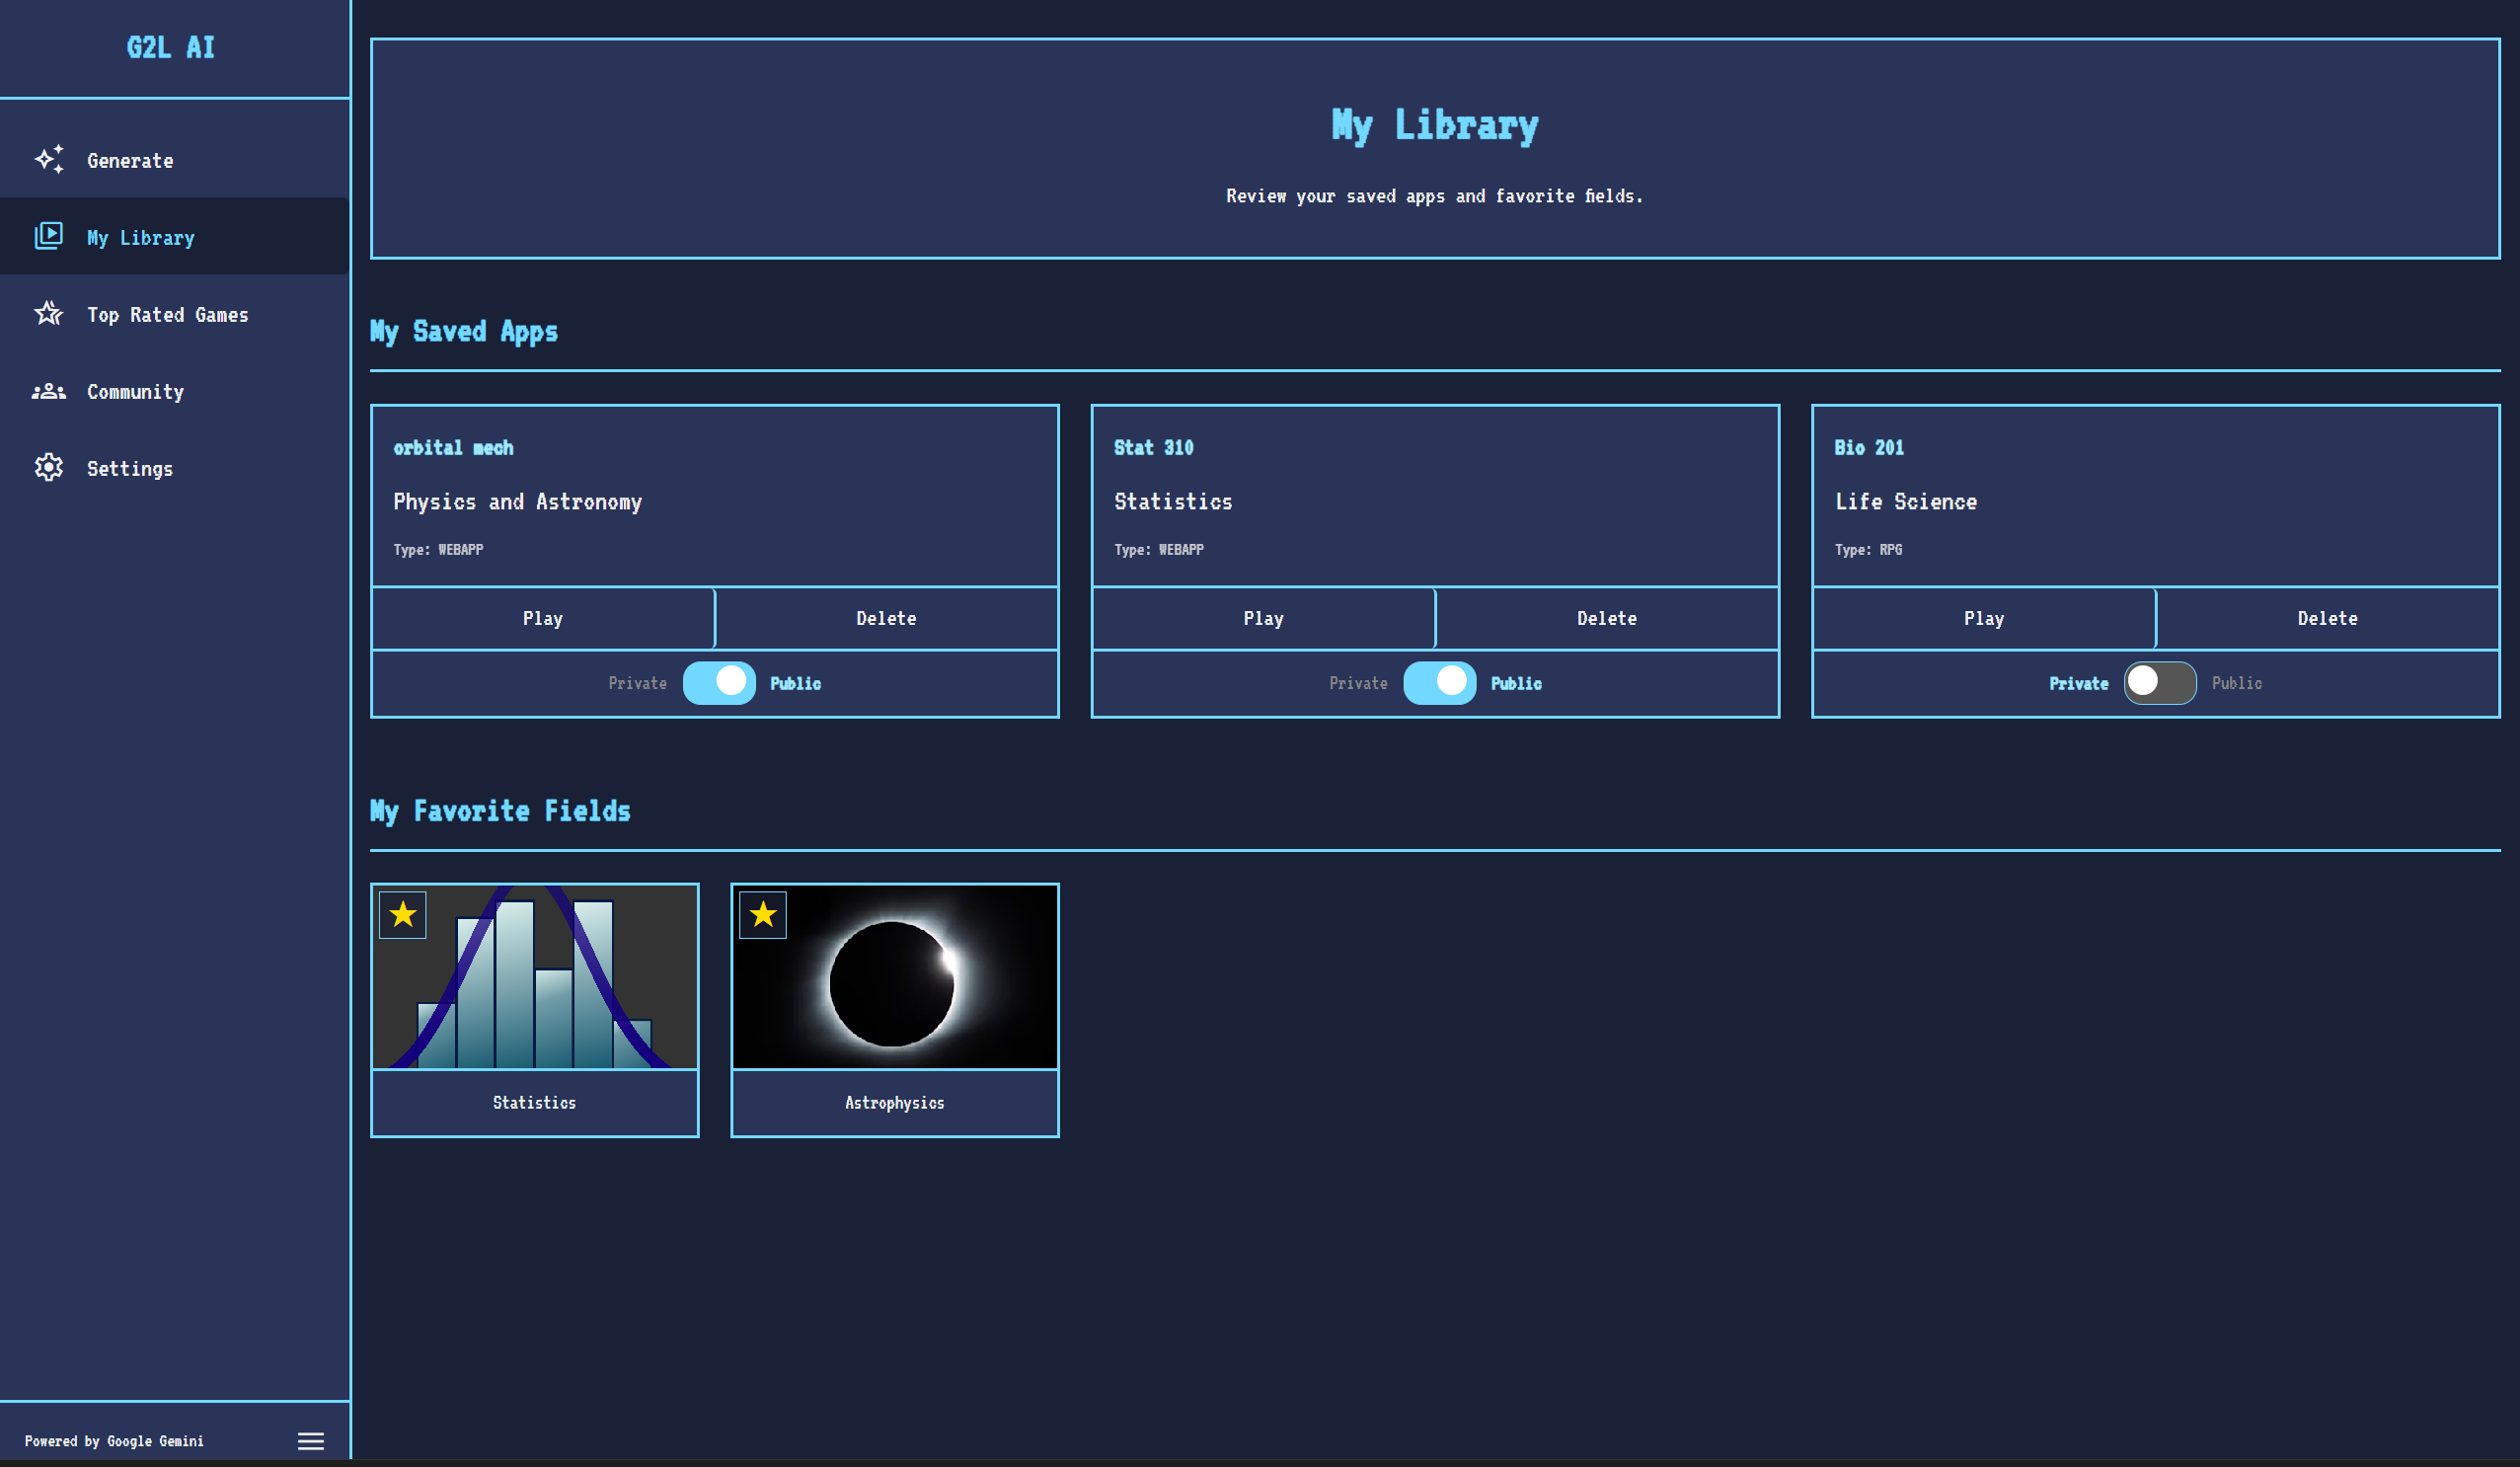The width and height of the screenshot is (2520, 1467).
Task: Toggle orbital mech app visibility switch
Action: [x=719, y=683]
